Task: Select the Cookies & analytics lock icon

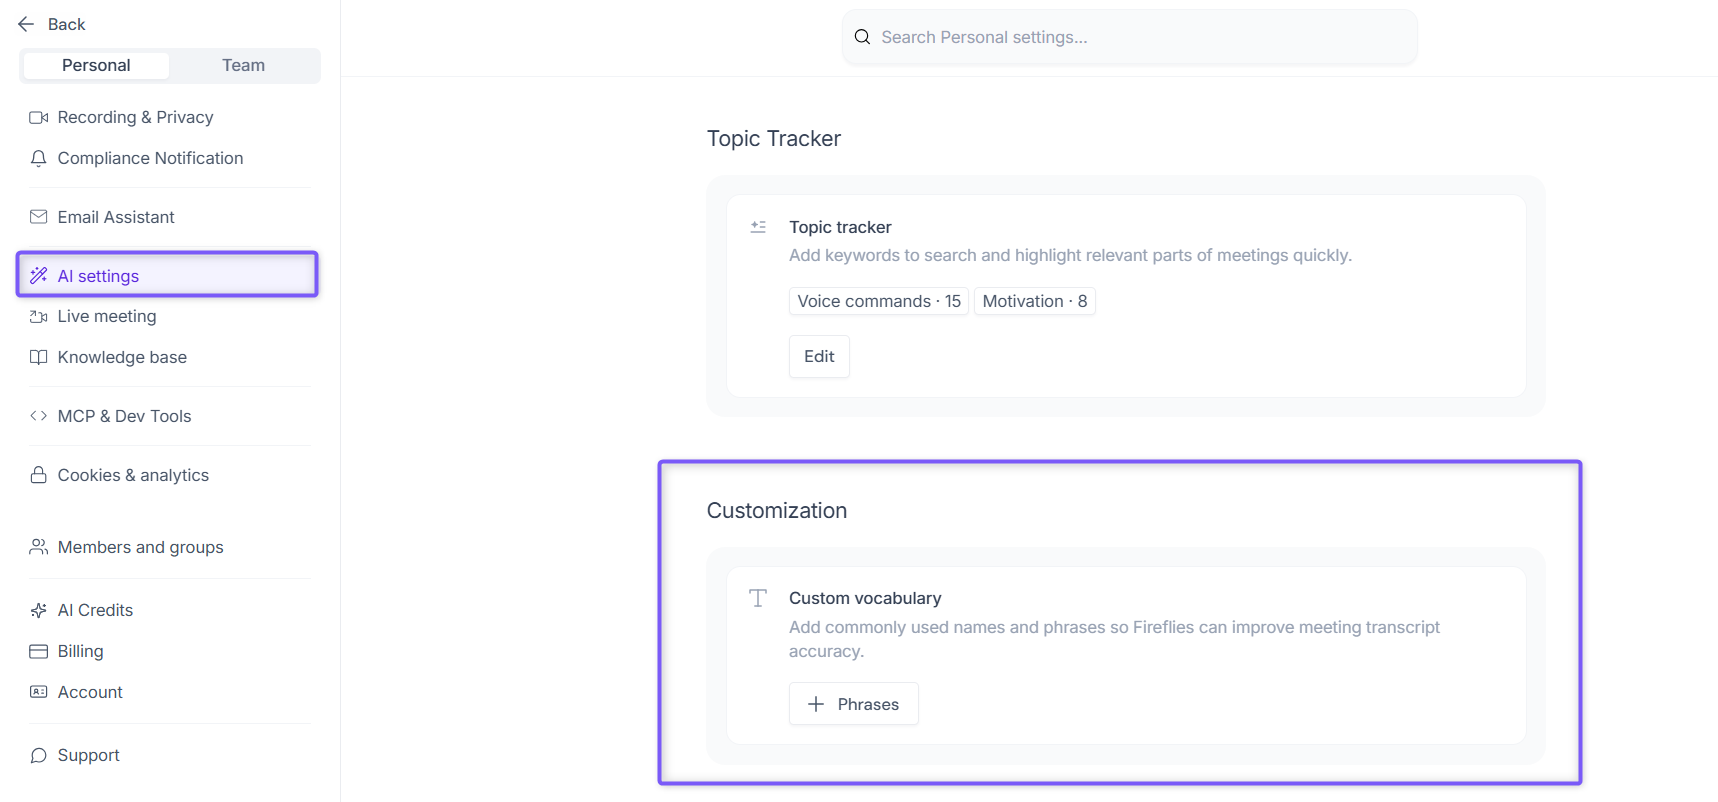Action: pyautogui.click(x=39, y=475)
